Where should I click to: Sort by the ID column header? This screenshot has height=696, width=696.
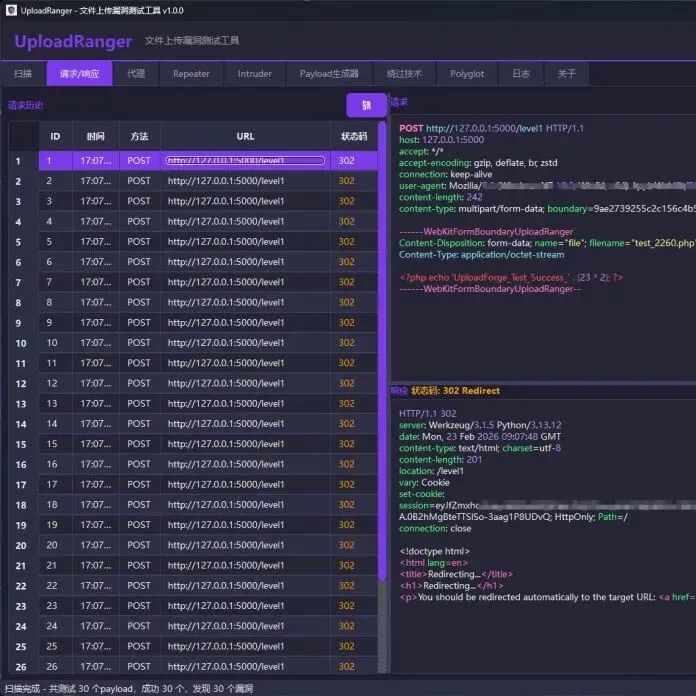pos(55,136)
